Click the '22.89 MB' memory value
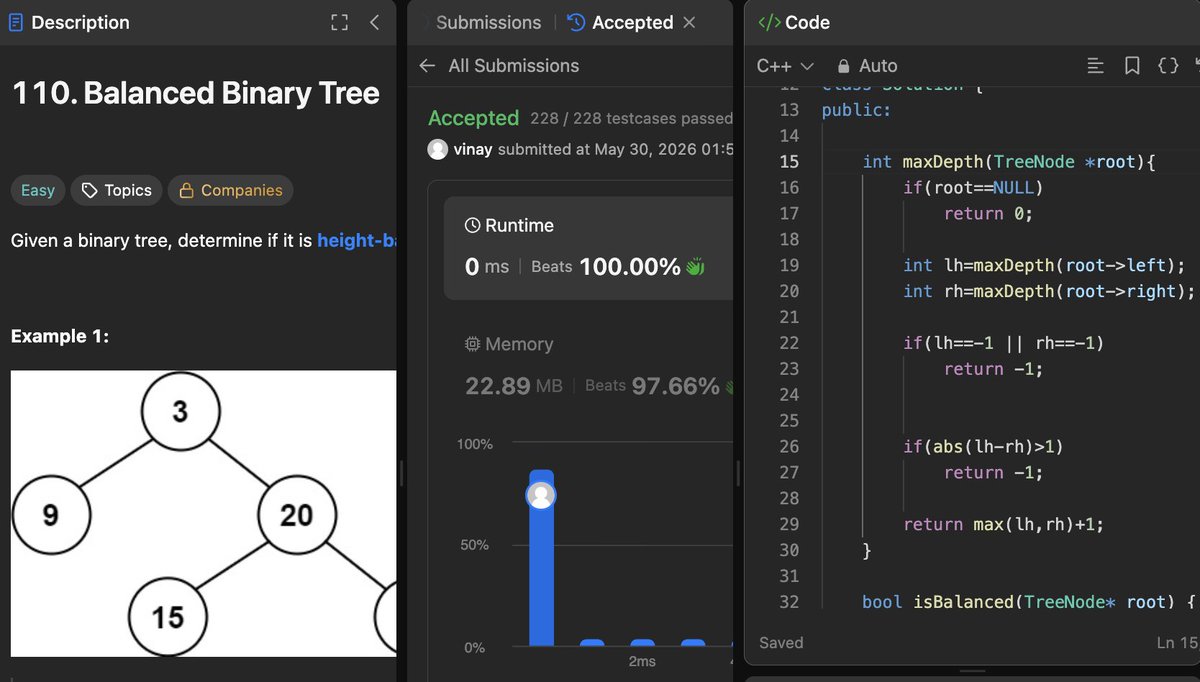 click(513, 386)
